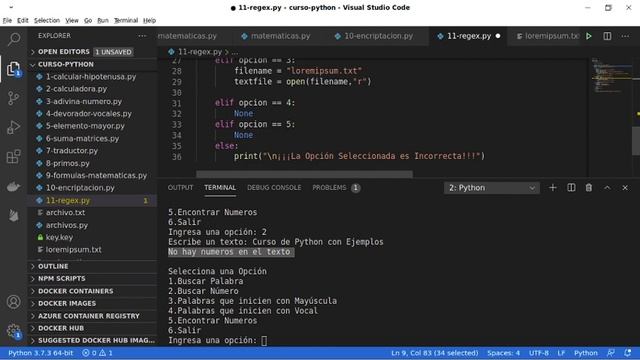This screenshot has width=640, height=360.
Task: Open the Help menu
Action: pyautogui.click(x=149, y=20)
